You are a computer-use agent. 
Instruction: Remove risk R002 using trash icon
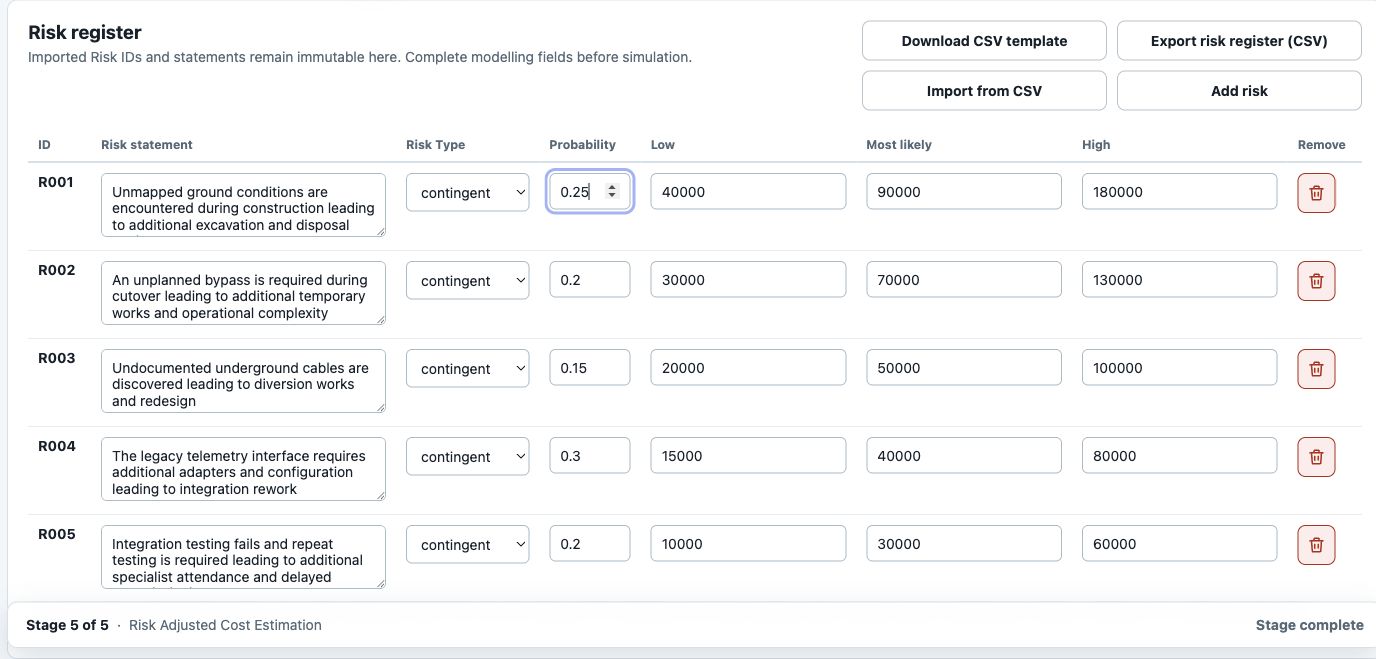click(x=1316, y=280)
